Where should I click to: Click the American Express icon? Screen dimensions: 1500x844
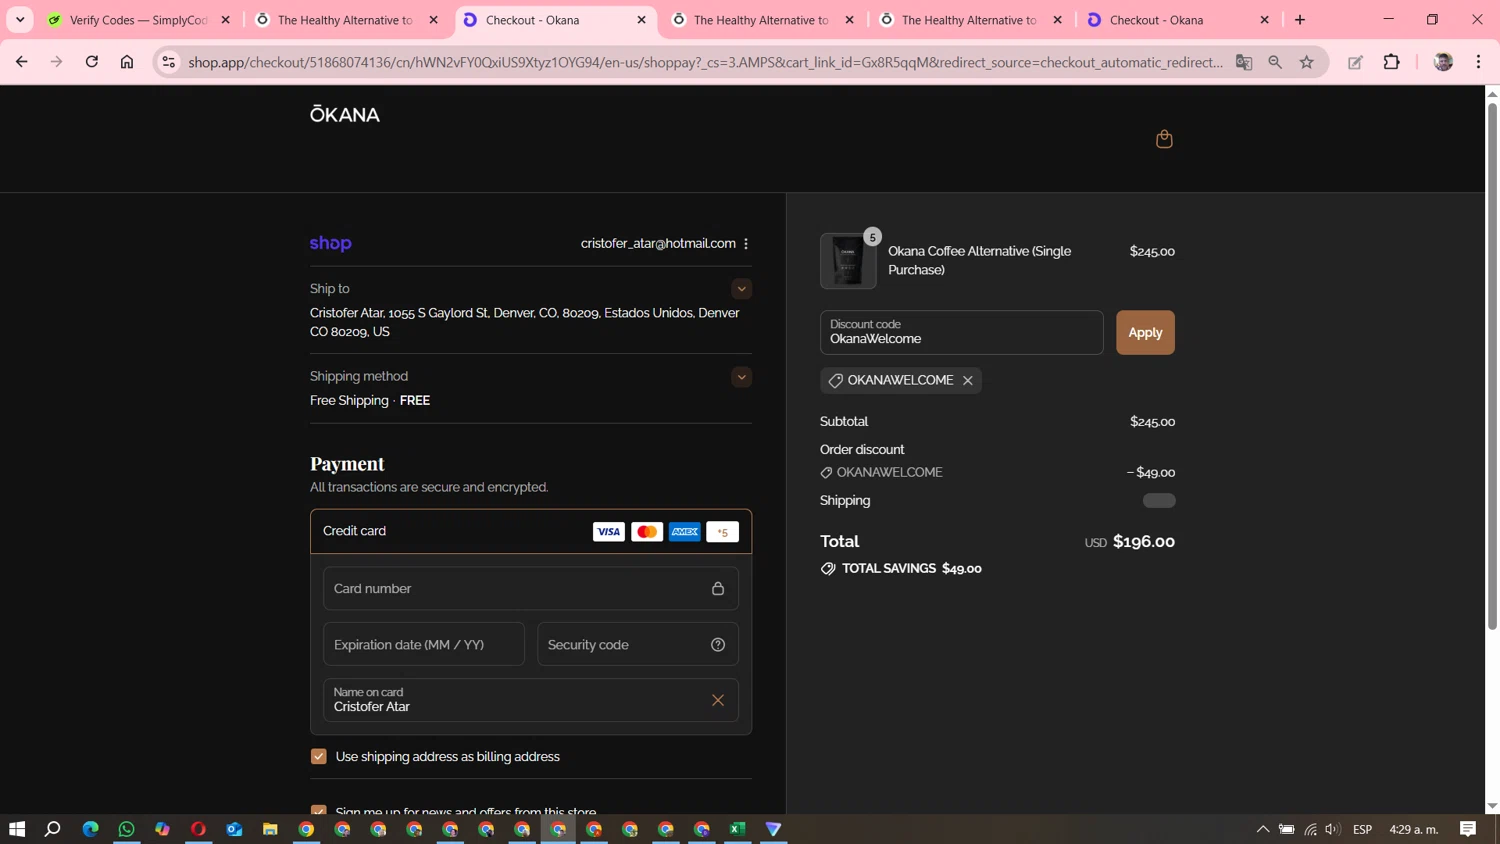tap(685, 532)
